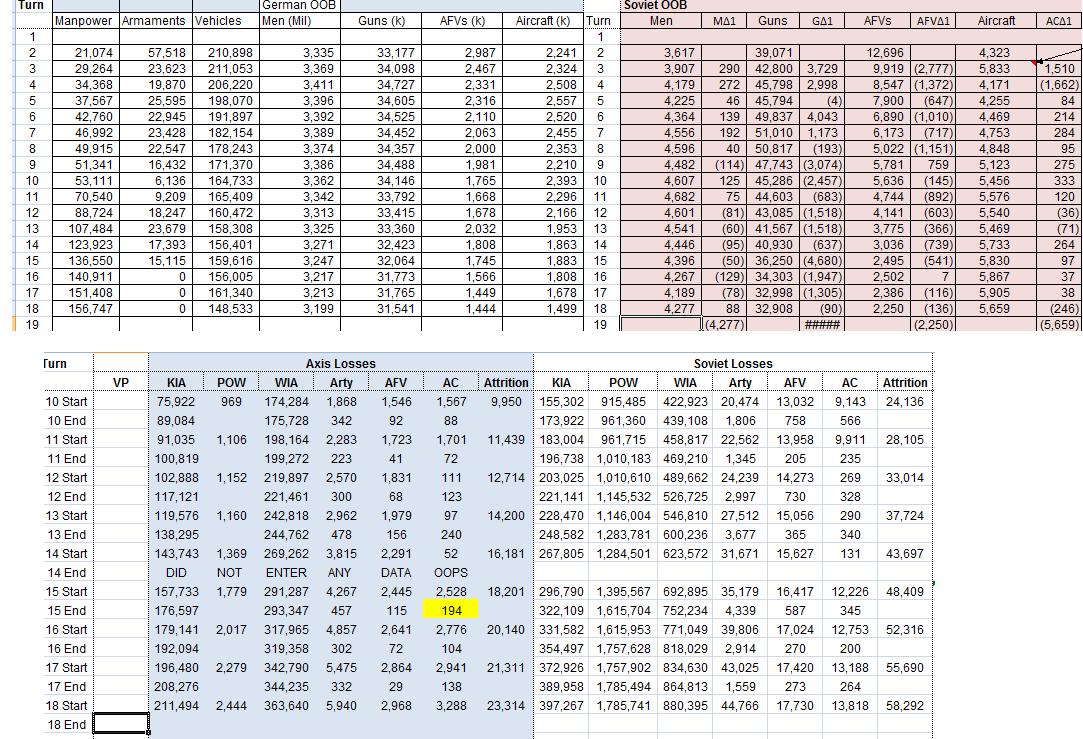Select the Soviet OOB header cell
This screenshot has width=1083, height=739.
pyautogui.click(x=851, y=5)
